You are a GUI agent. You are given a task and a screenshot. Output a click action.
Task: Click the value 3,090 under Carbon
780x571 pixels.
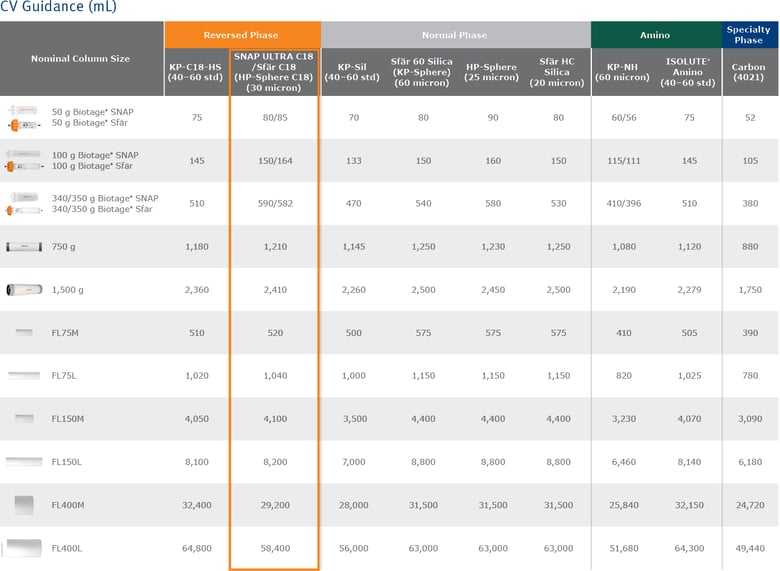pyautogui.click(x=750, y=419)
